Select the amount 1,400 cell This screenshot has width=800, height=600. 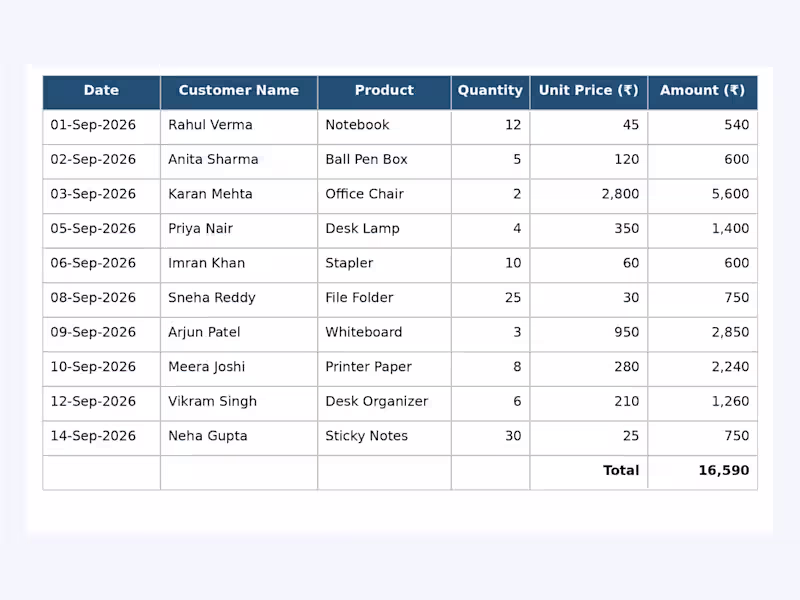(703, 231)
